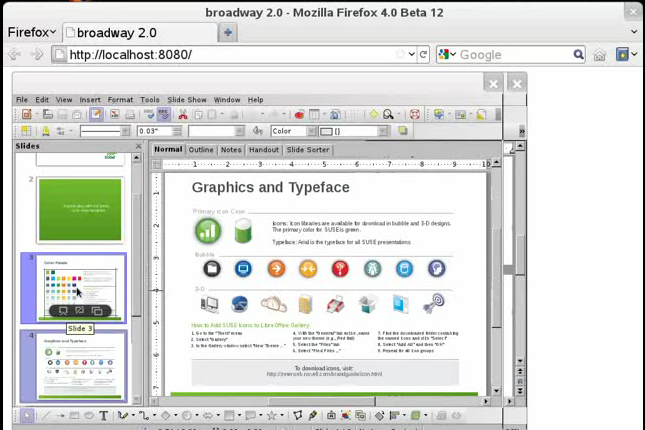Click the line width field 0.03"

(x=155, y=131)
